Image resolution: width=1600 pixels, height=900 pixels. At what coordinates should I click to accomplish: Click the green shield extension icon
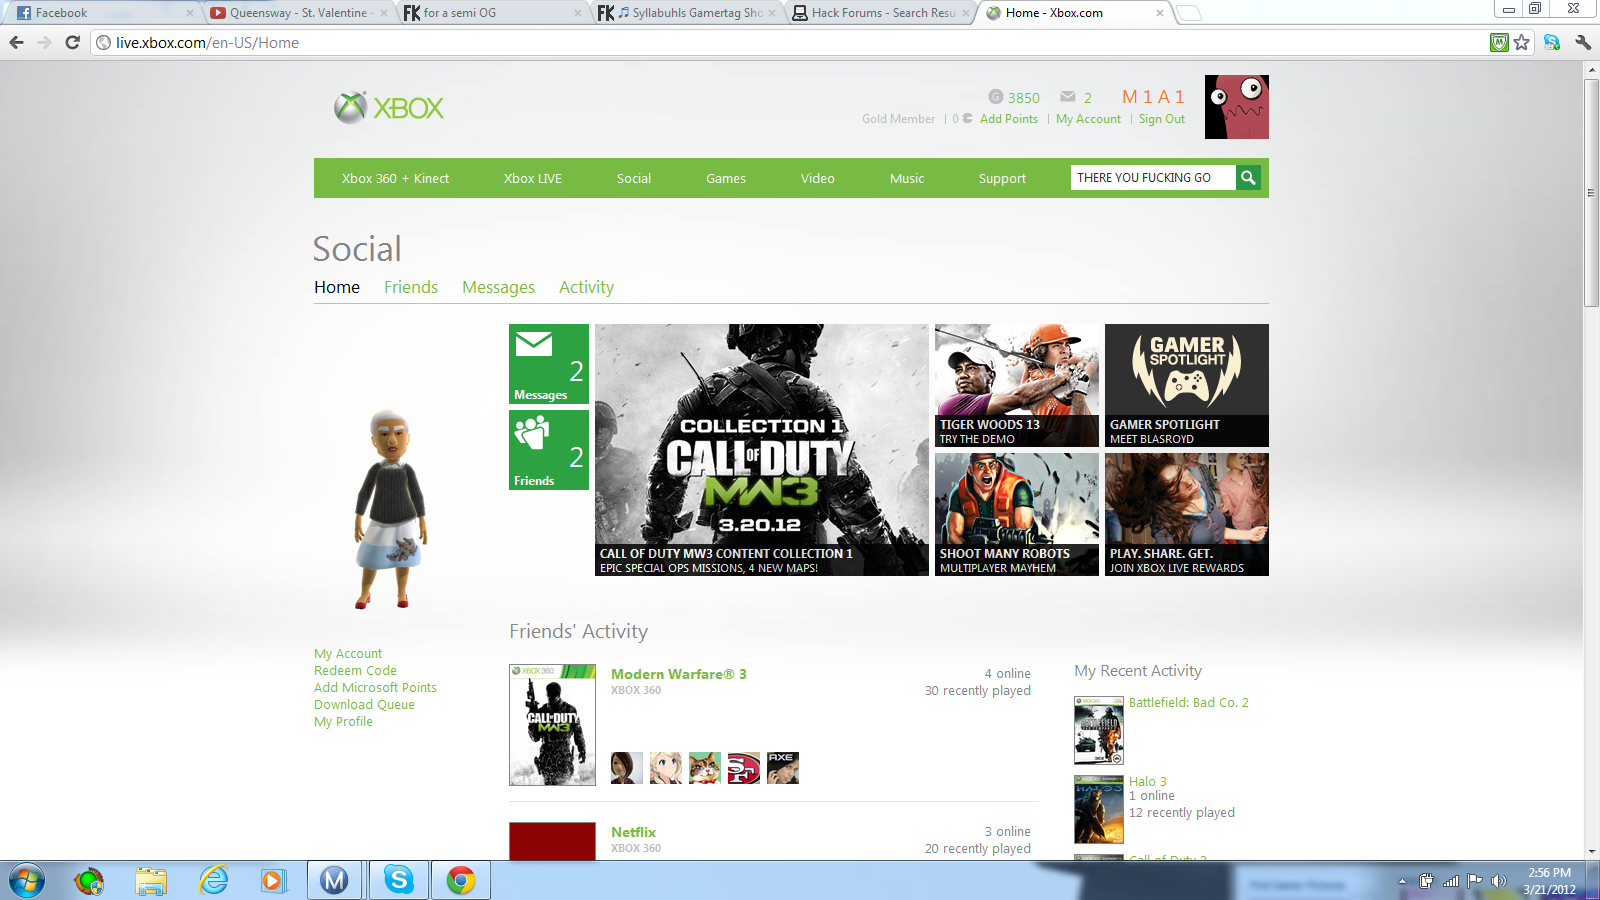[1499, 42]
